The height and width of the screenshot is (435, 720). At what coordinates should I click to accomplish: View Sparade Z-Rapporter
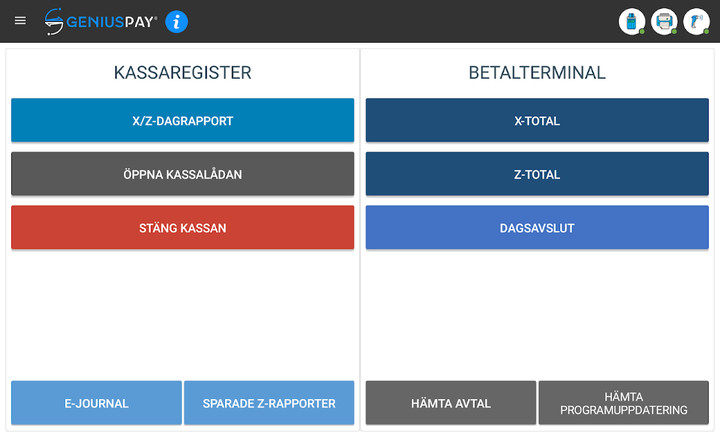pyautogui.click(x=269, y=404)
